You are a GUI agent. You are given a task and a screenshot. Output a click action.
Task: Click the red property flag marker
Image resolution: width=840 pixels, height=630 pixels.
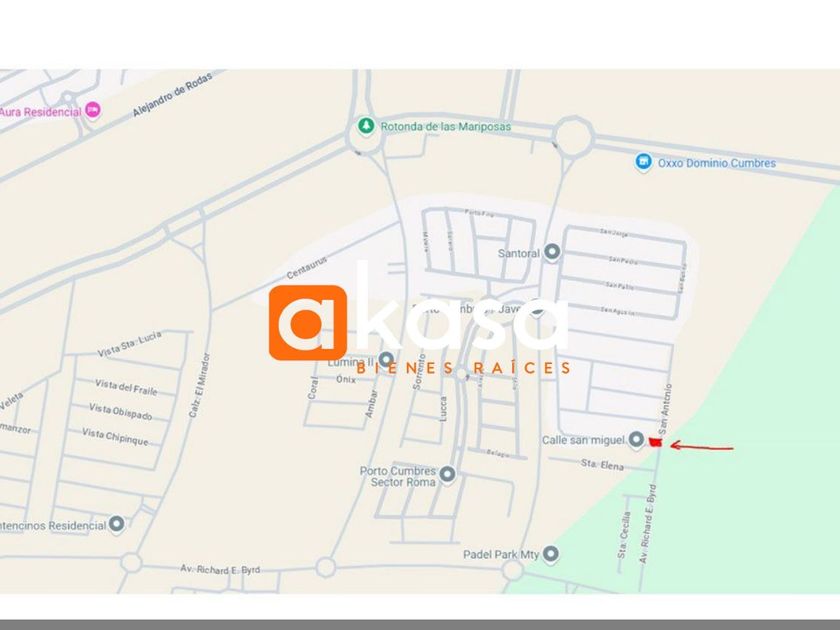tap(655, 442)
